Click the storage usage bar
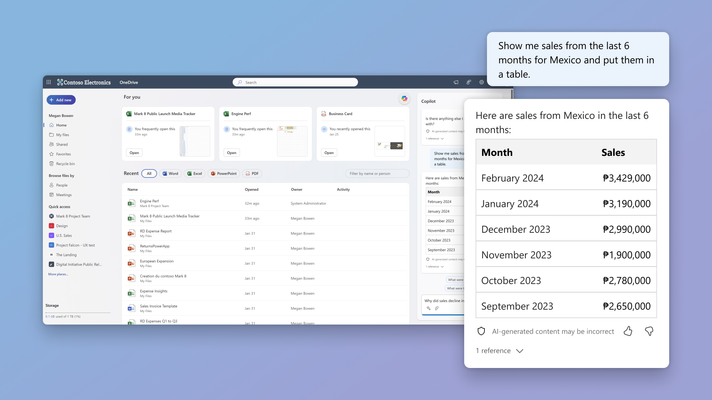 tap(78, 312)
